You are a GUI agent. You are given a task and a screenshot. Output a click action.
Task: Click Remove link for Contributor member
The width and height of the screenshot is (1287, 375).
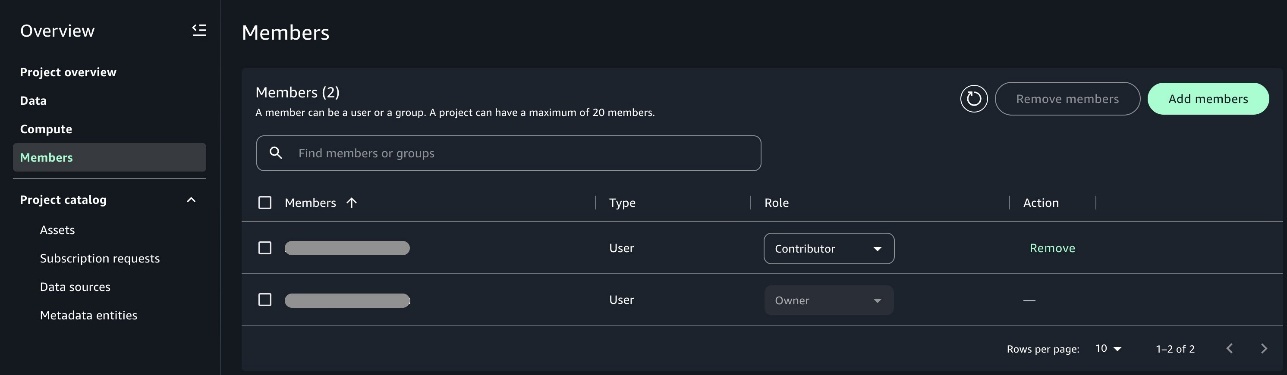coord(1052,248)
